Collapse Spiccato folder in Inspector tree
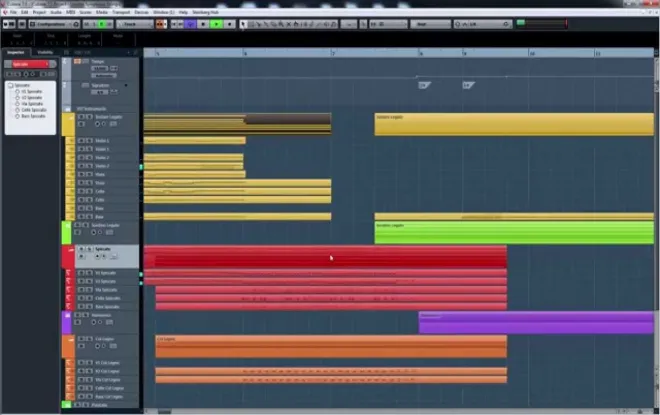 click(x=11, y=85)
